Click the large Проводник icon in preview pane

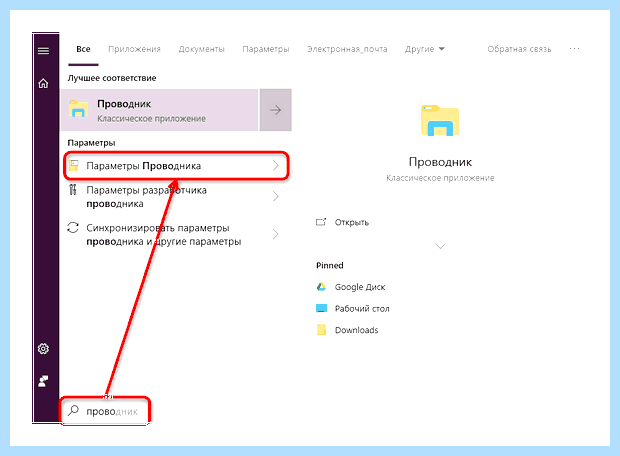click(440, 120)
